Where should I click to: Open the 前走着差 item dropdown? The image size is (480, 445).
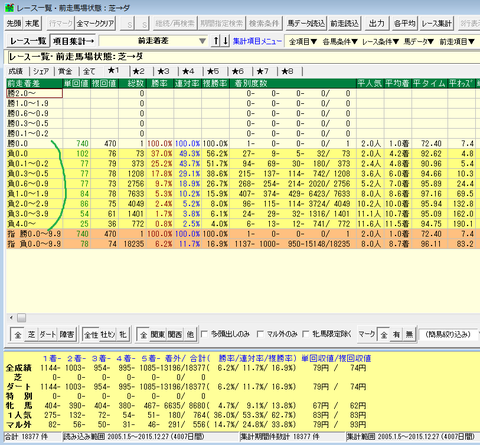coord(153,41)
